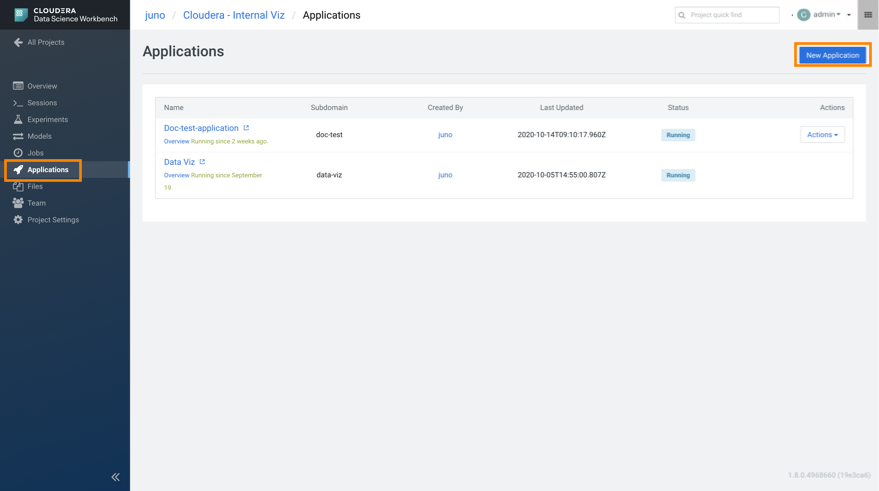Viewport: 879px width, 491px height.
Task: Open the Doc-test-application link
Action: pos(201,128)
